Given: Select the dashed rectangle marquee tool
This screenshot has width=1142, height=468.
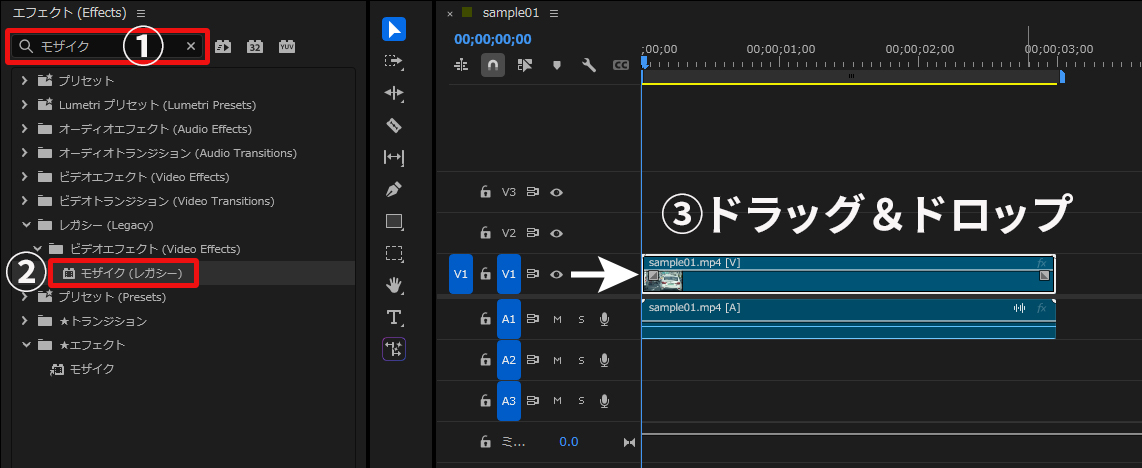Looking at the screenshot, I should click(394, 253).
